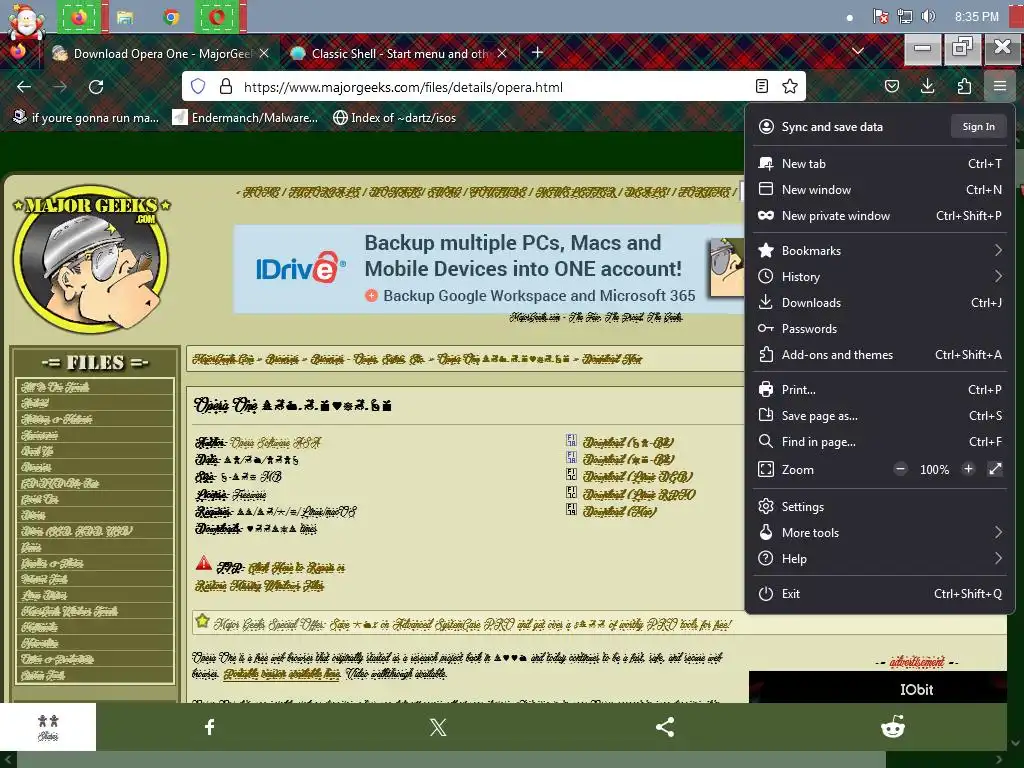Click the network tray icon
Viewport: 1024px width, 768px height.
pos(904,16)
